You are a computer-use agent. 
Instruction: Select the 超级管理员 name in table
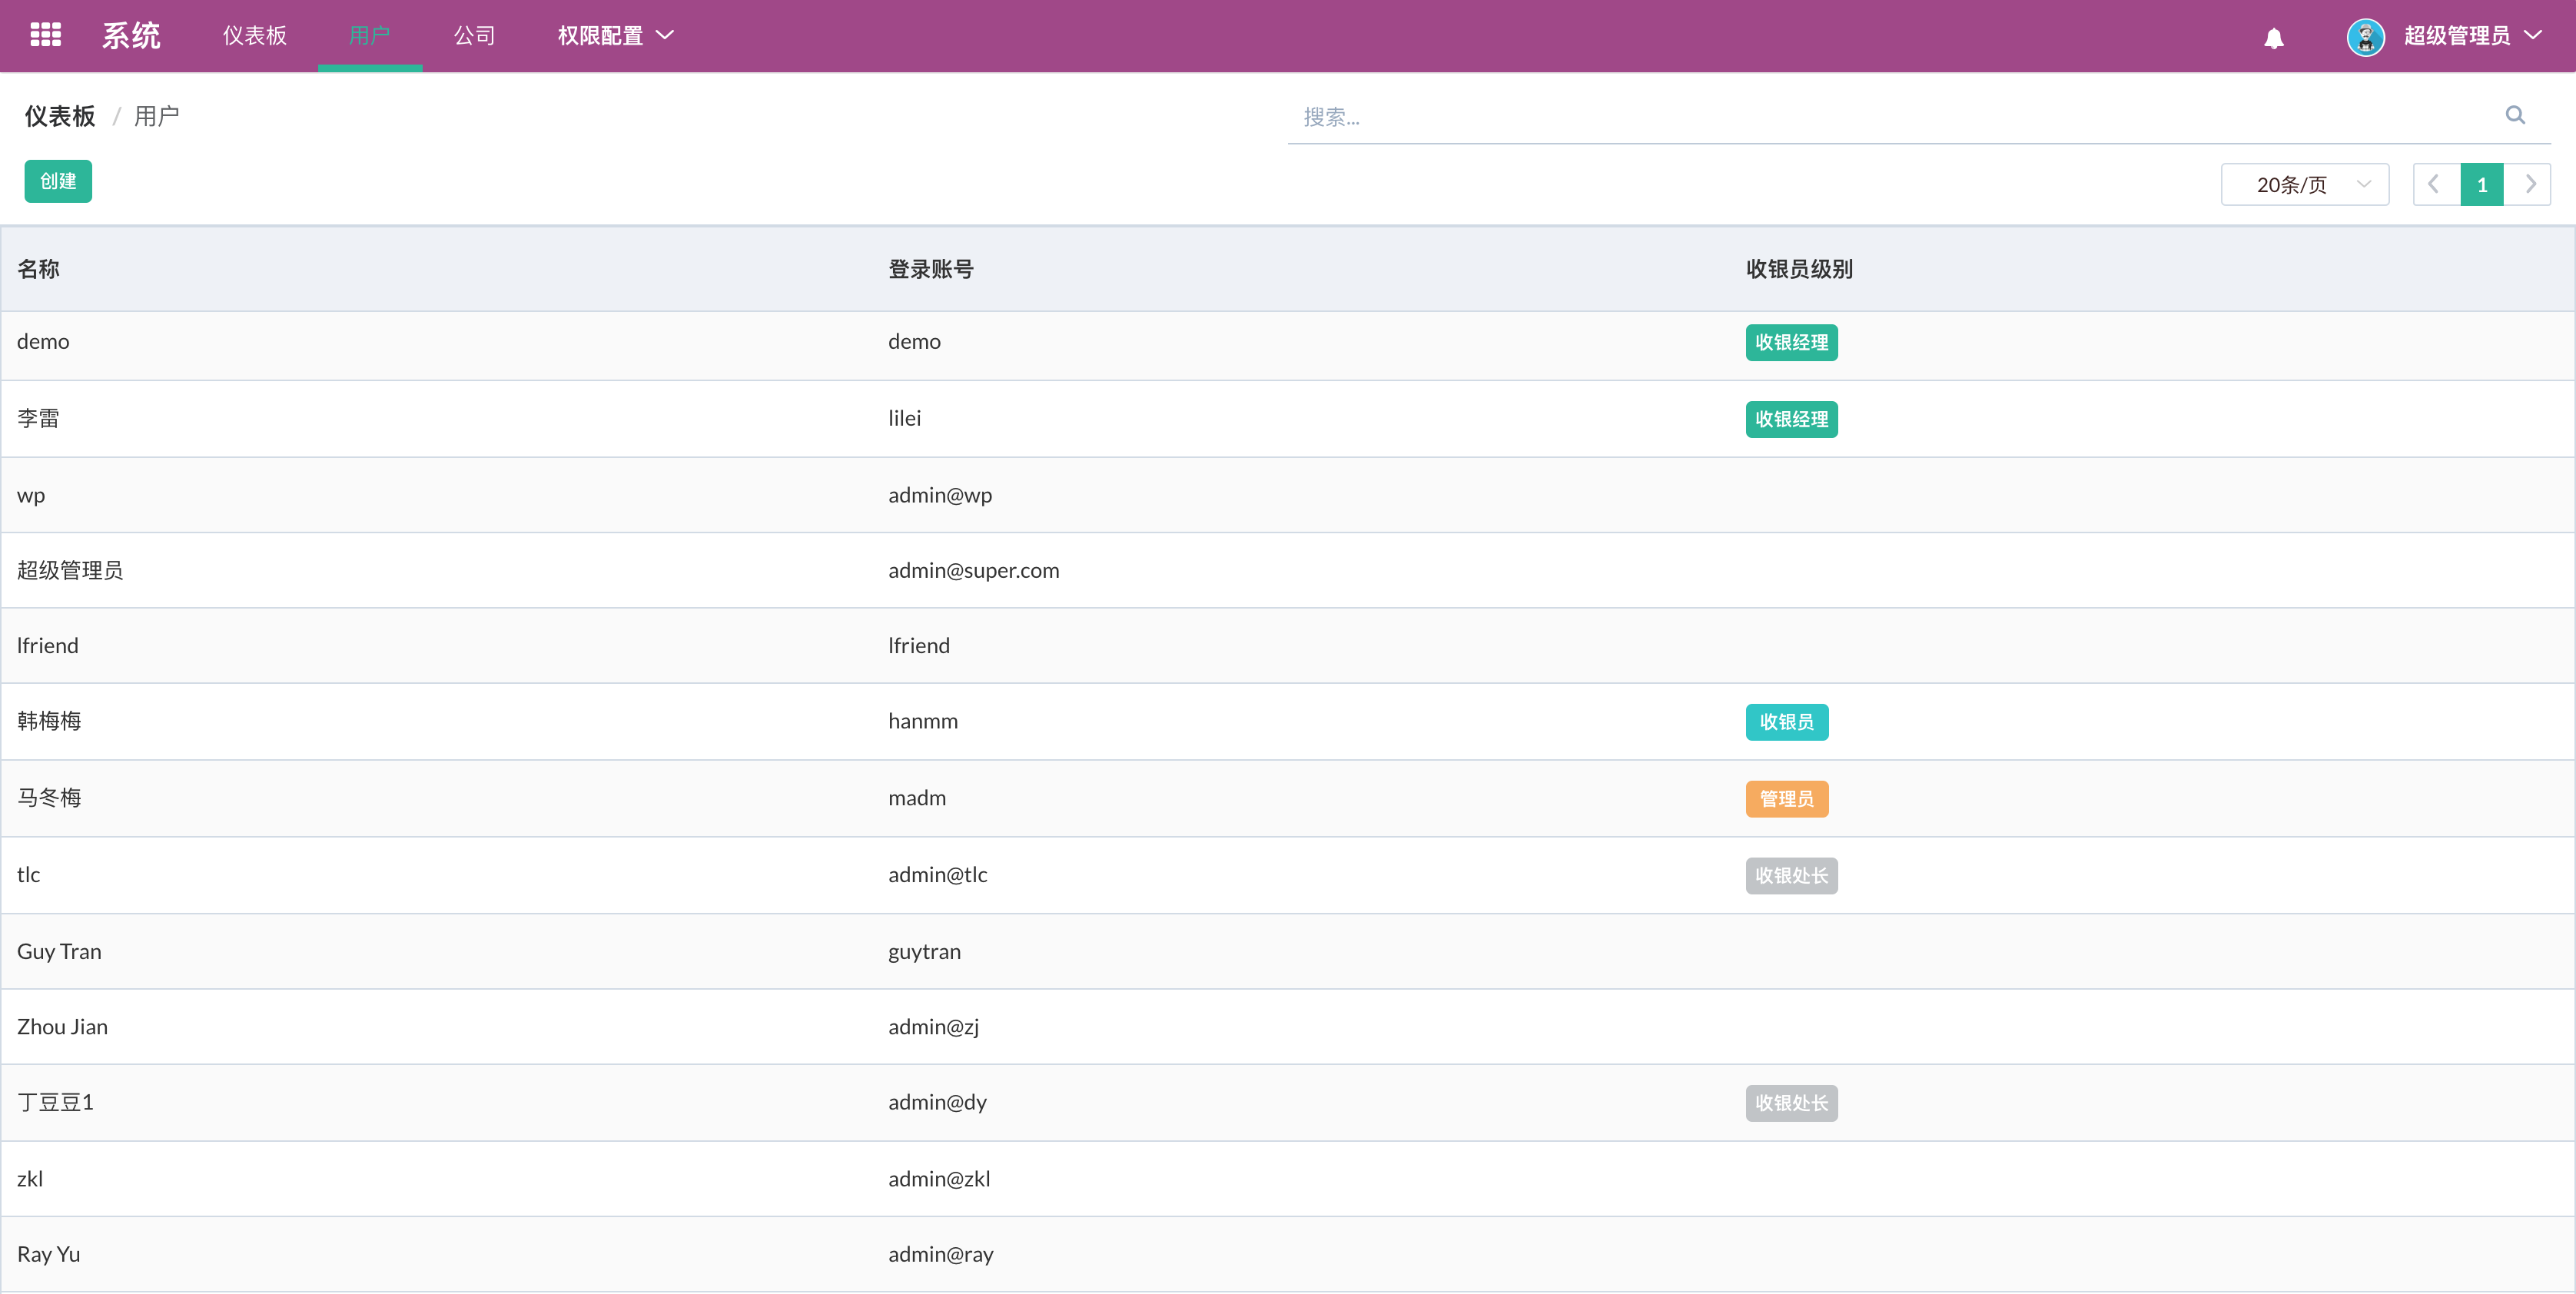(x=70, y=570)
